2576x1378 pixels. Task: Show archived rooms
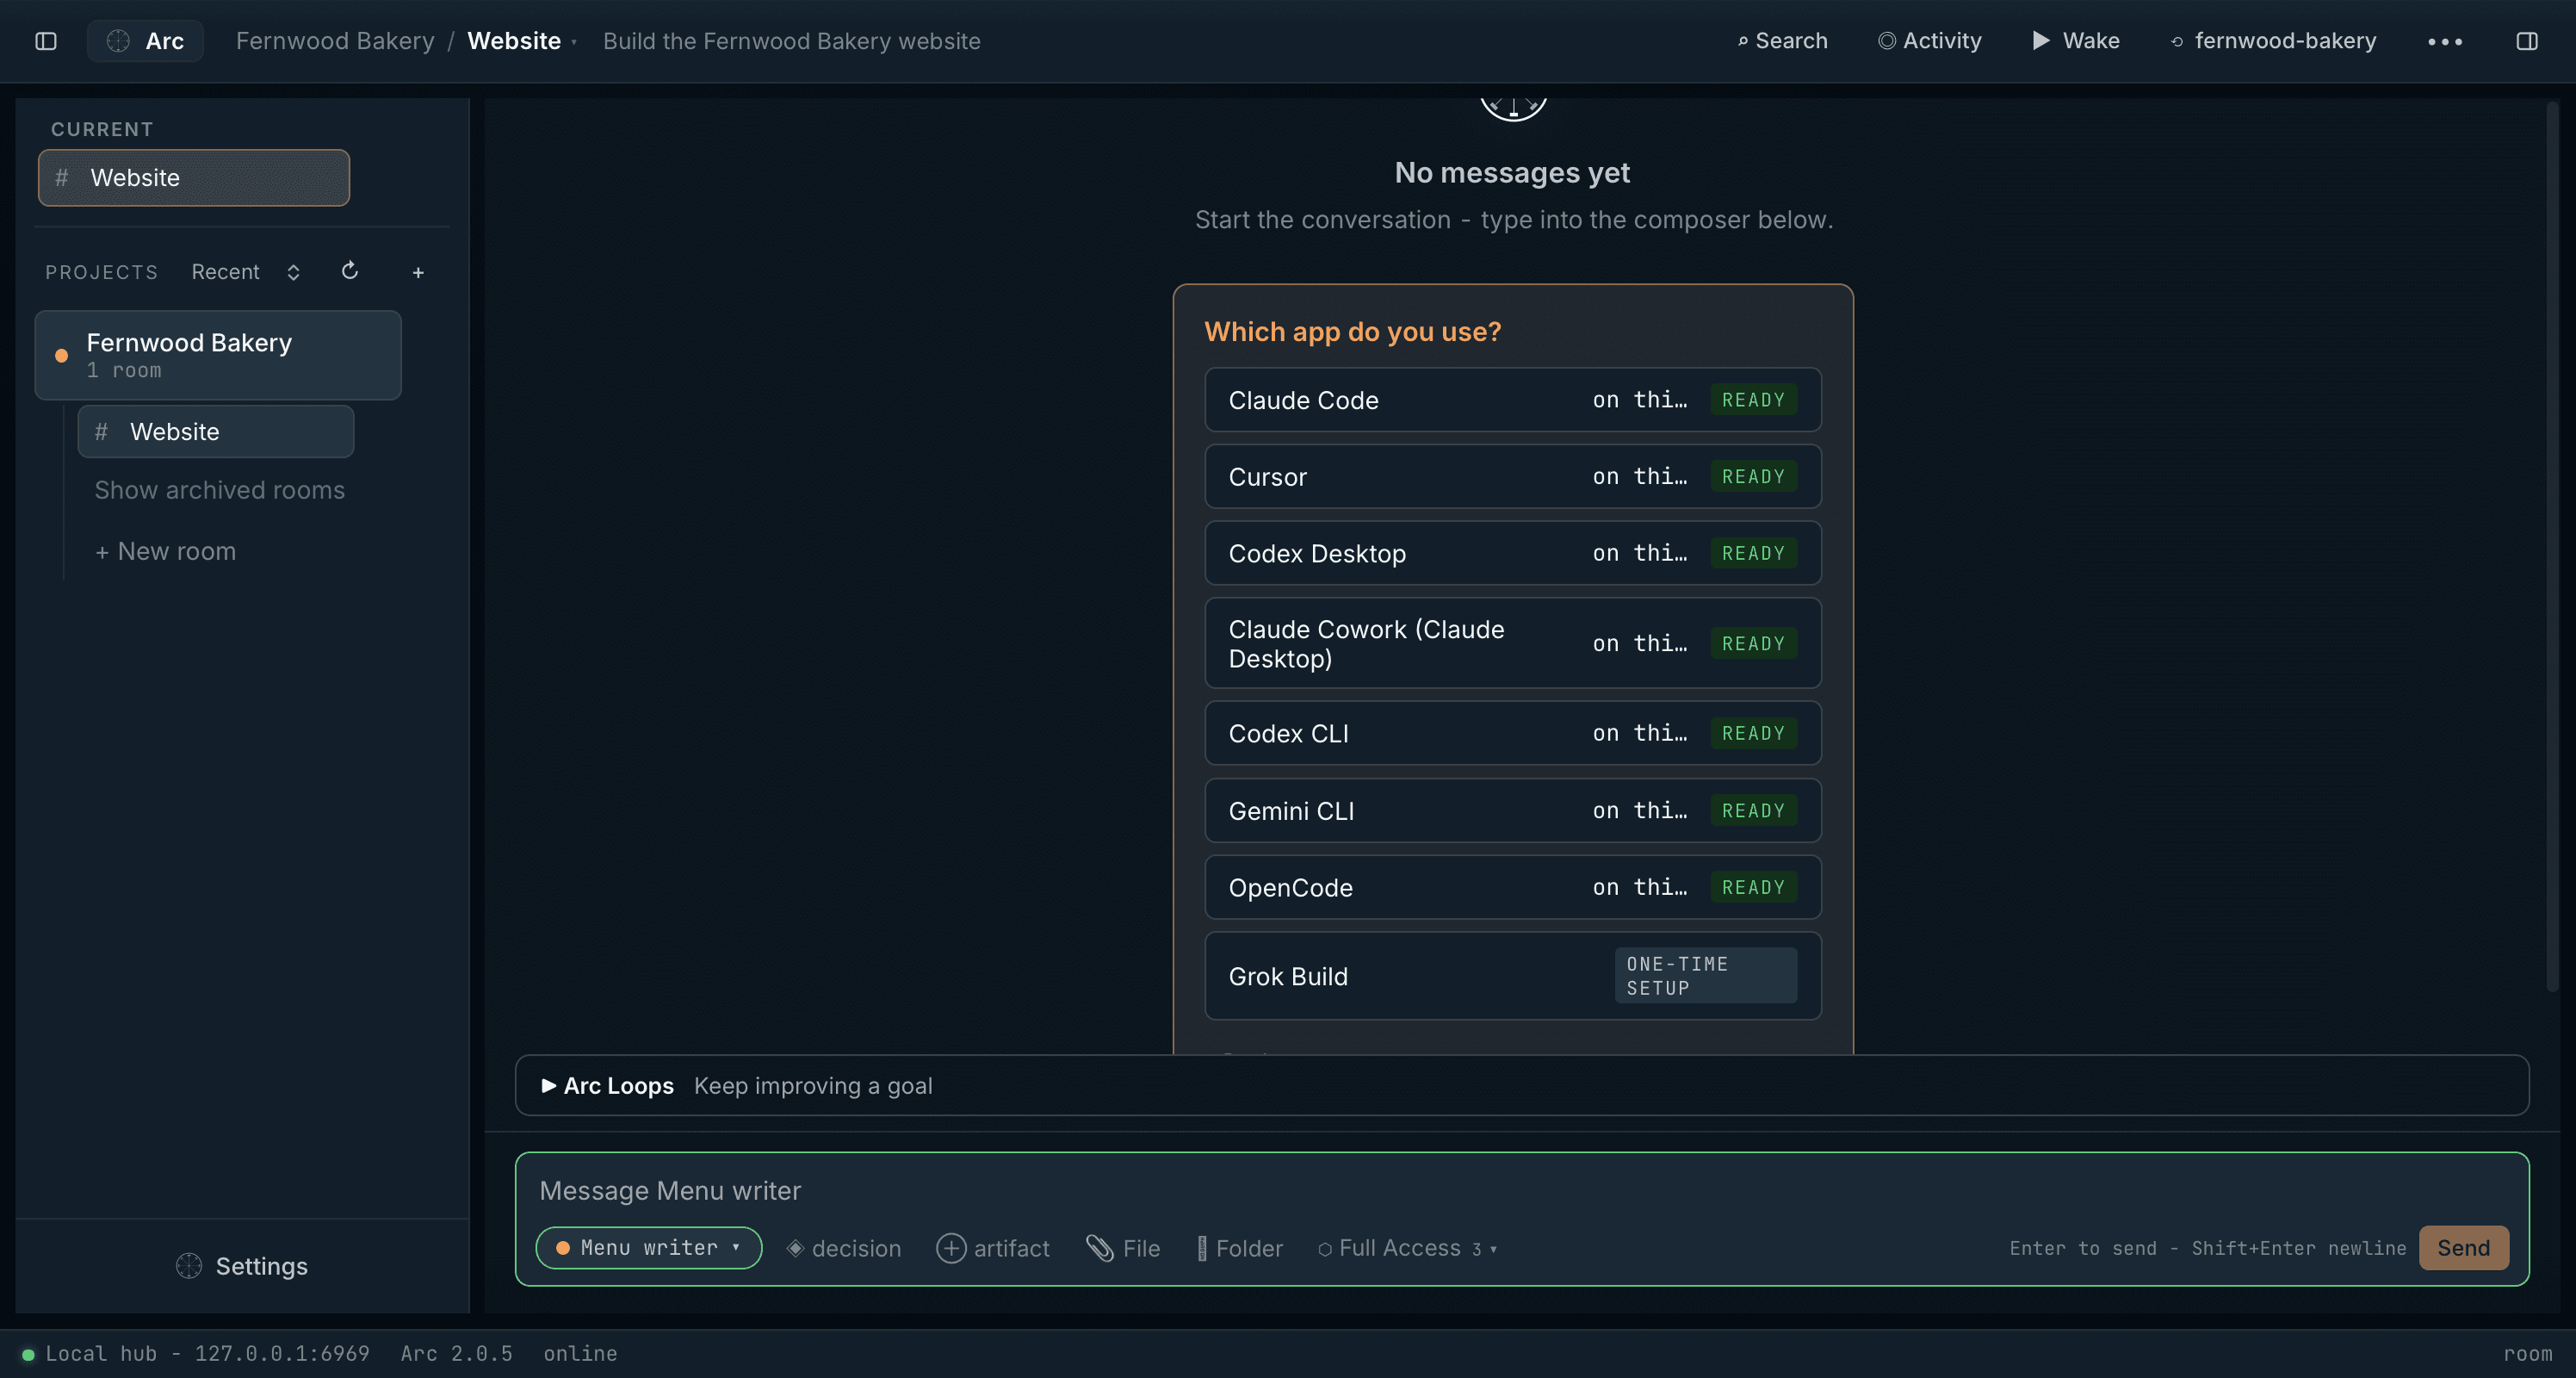click(219, 490)
